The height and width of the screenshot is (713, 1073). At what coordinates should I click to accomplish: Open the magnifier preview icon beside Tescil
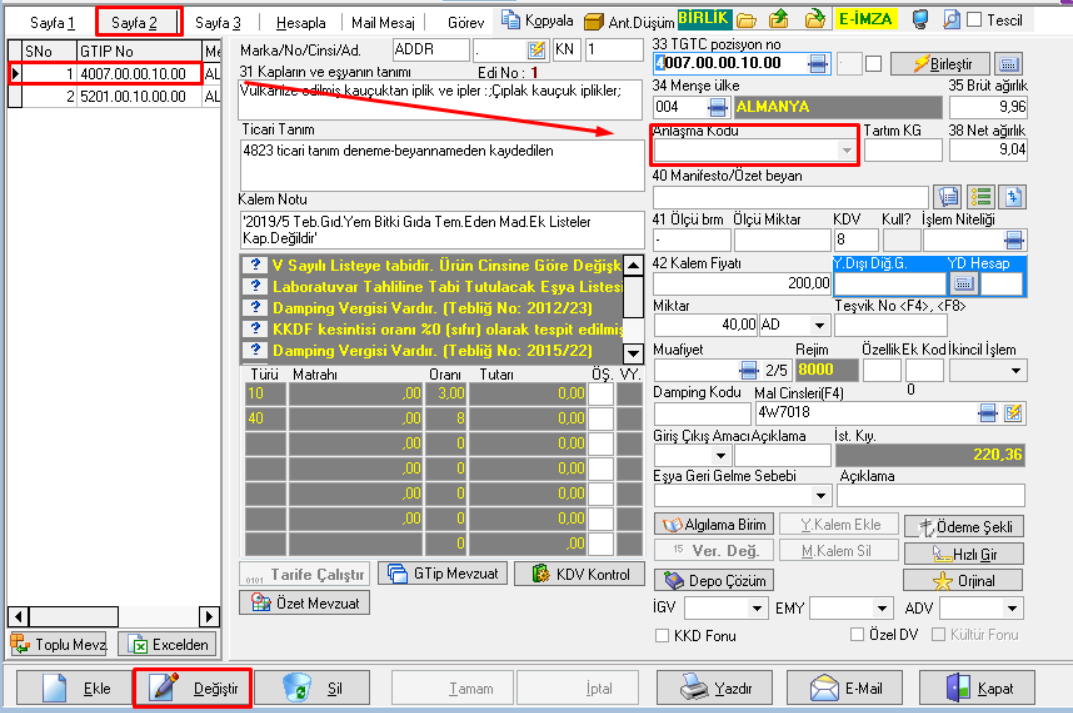[x=951, y=20]
